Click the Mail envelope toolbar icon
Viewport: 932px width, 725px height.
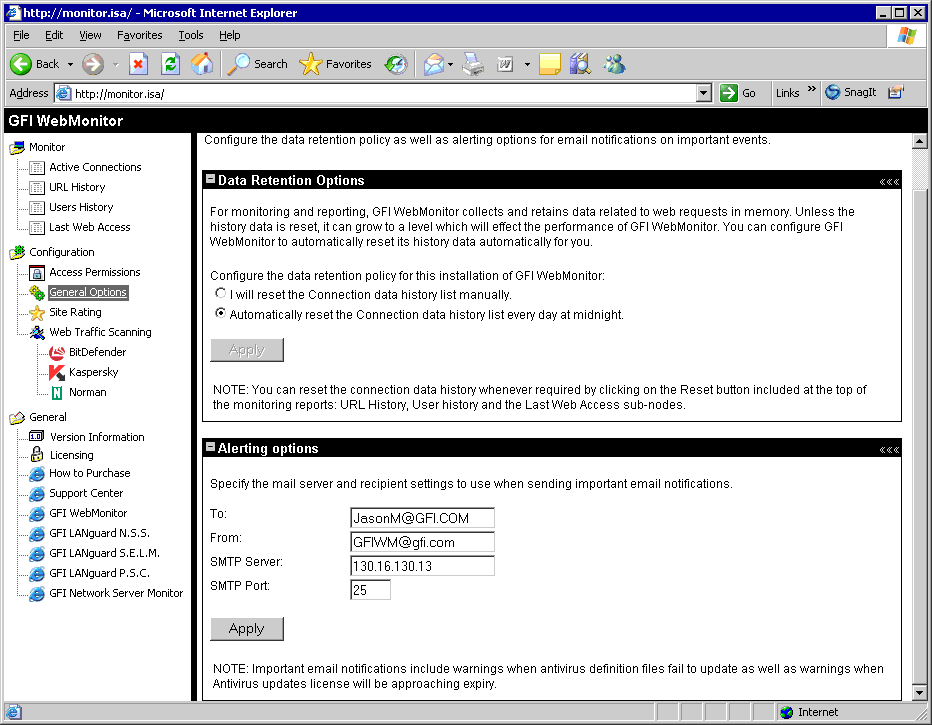pos(433,64)
